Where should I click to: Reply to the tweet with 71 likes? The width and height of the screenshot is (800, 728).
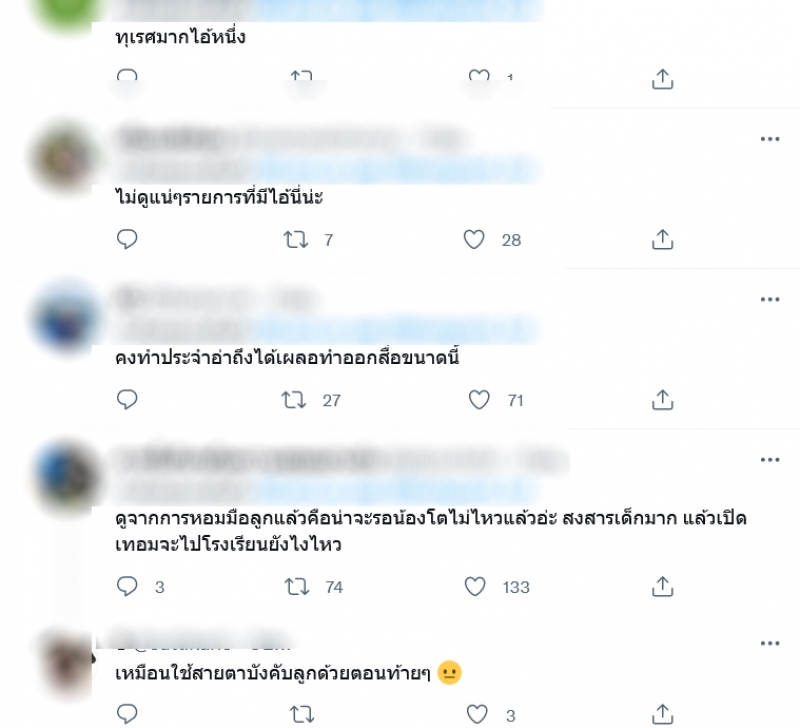click(x=127, y=399)
